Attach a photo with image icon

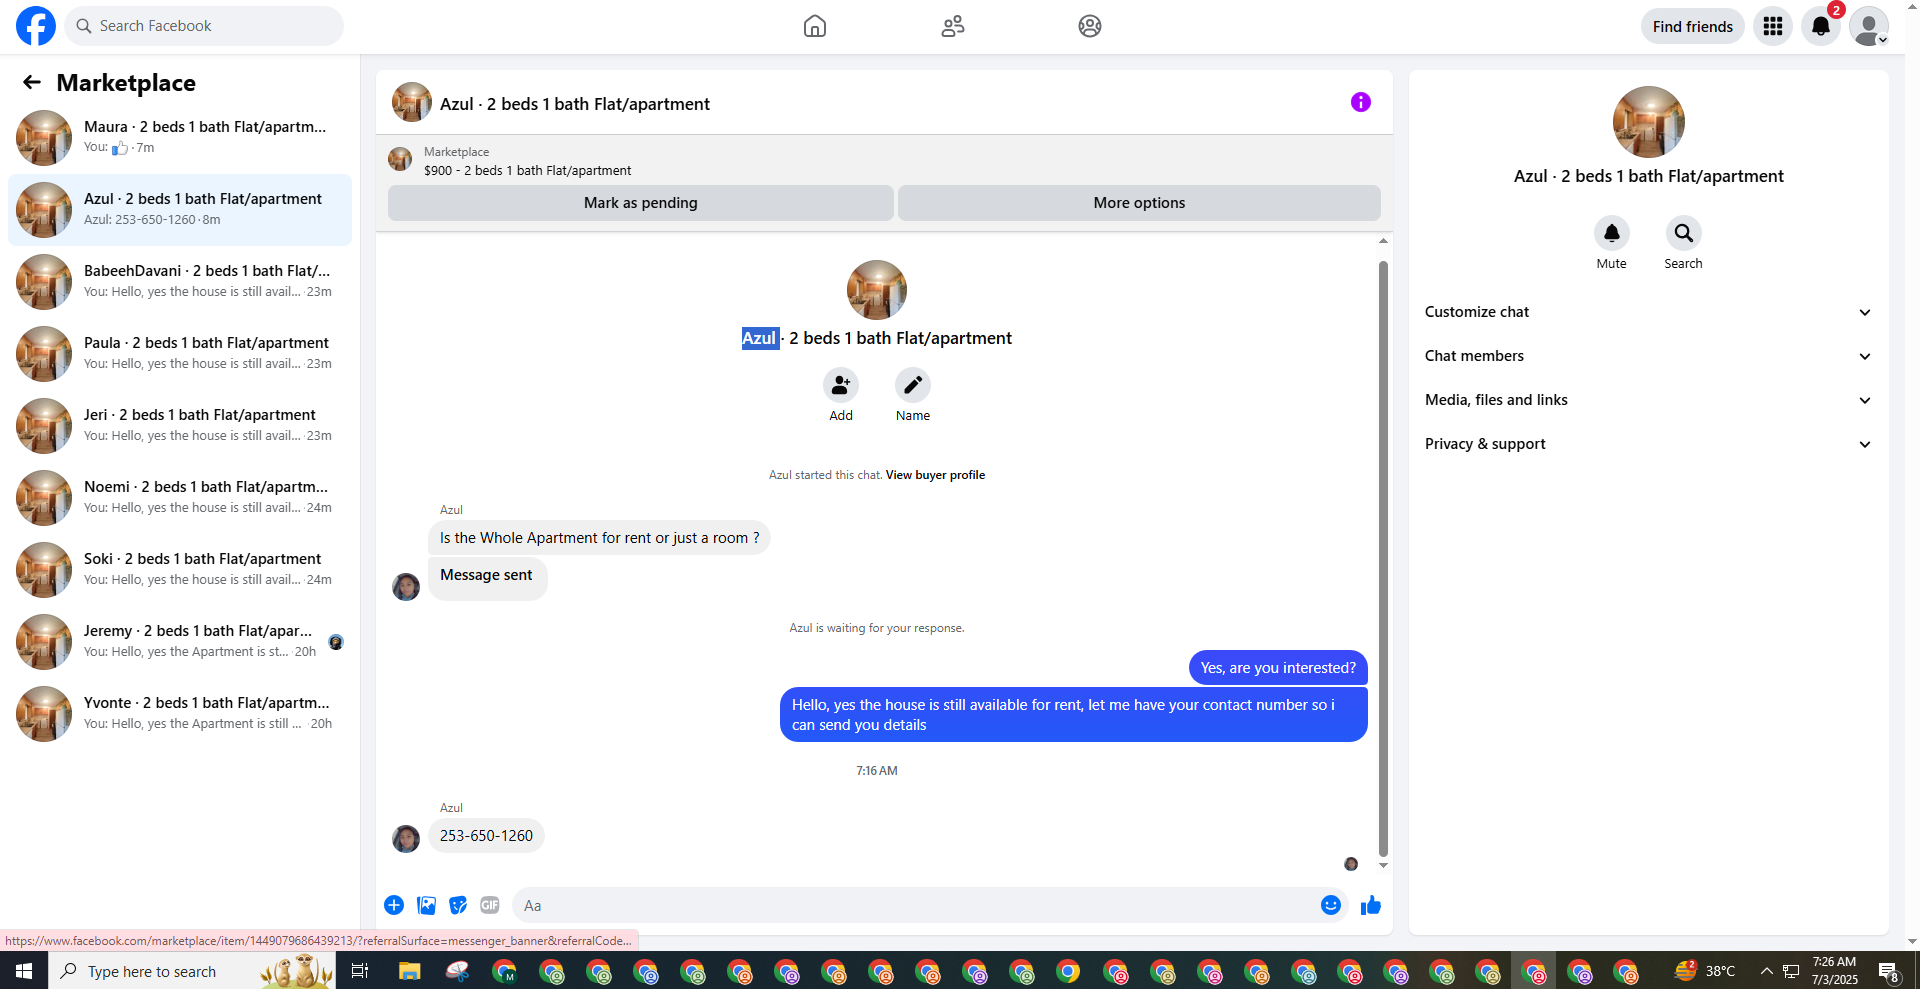click(426, 905)
